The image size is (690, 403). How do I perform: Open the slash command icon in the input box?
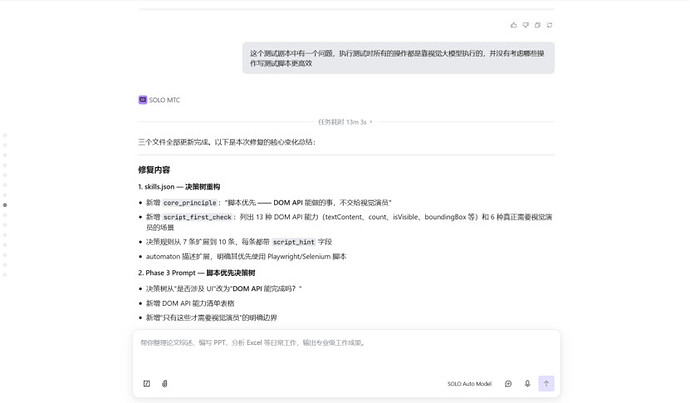point(147,384)
